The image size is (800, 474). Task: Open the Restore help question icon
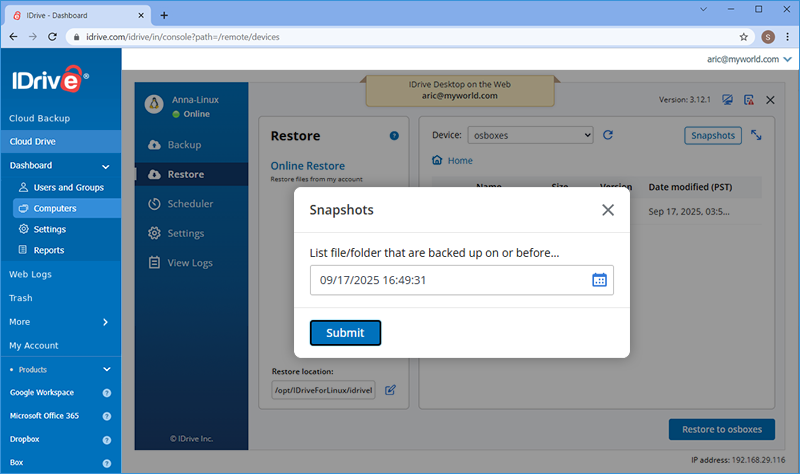pos(394,136)
